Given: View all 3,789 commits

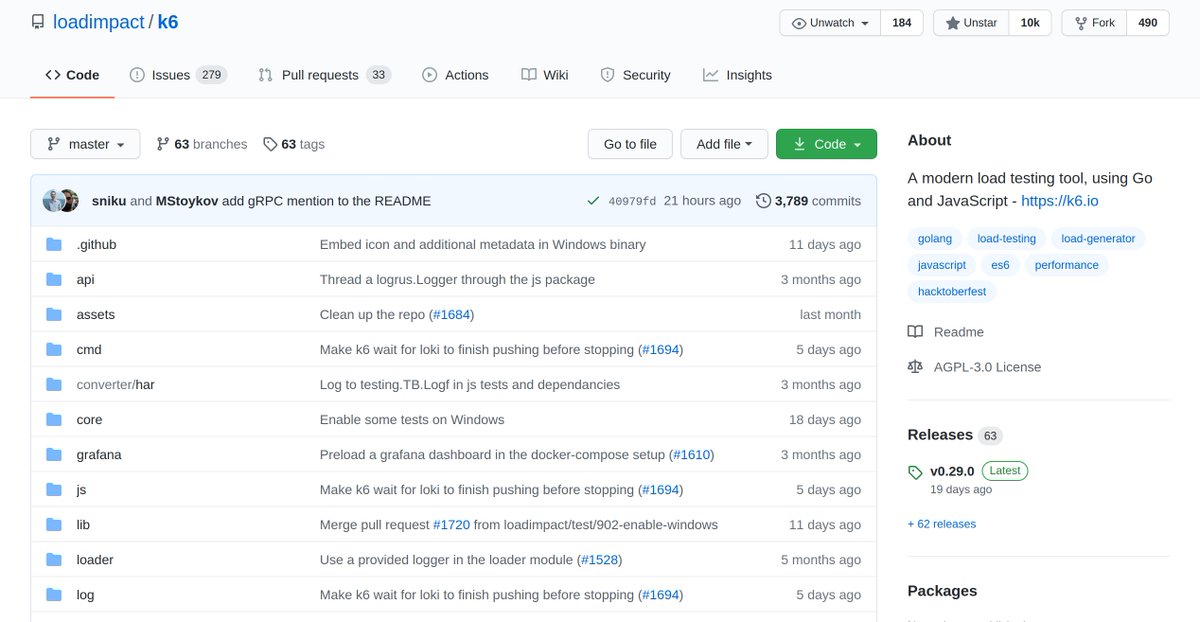Looking at the screenshot, I should tap(809, 200).
